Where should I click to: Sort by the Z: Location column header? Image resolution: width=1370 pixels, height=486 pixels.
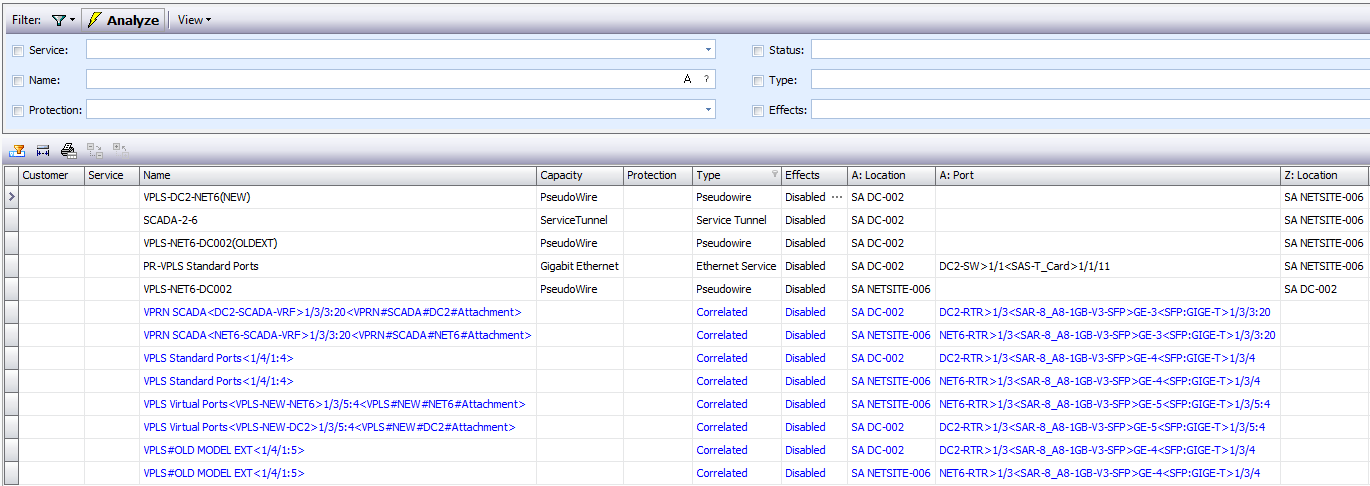(1325, 175)
